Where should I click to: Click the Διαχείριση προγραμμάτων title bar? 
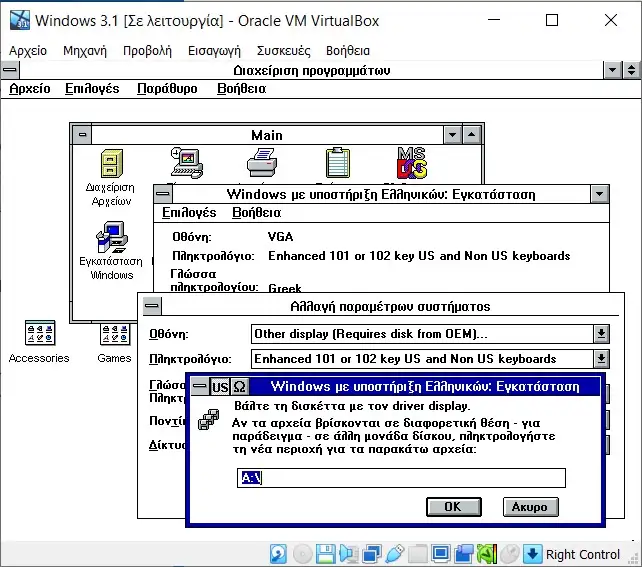point(312,70)
